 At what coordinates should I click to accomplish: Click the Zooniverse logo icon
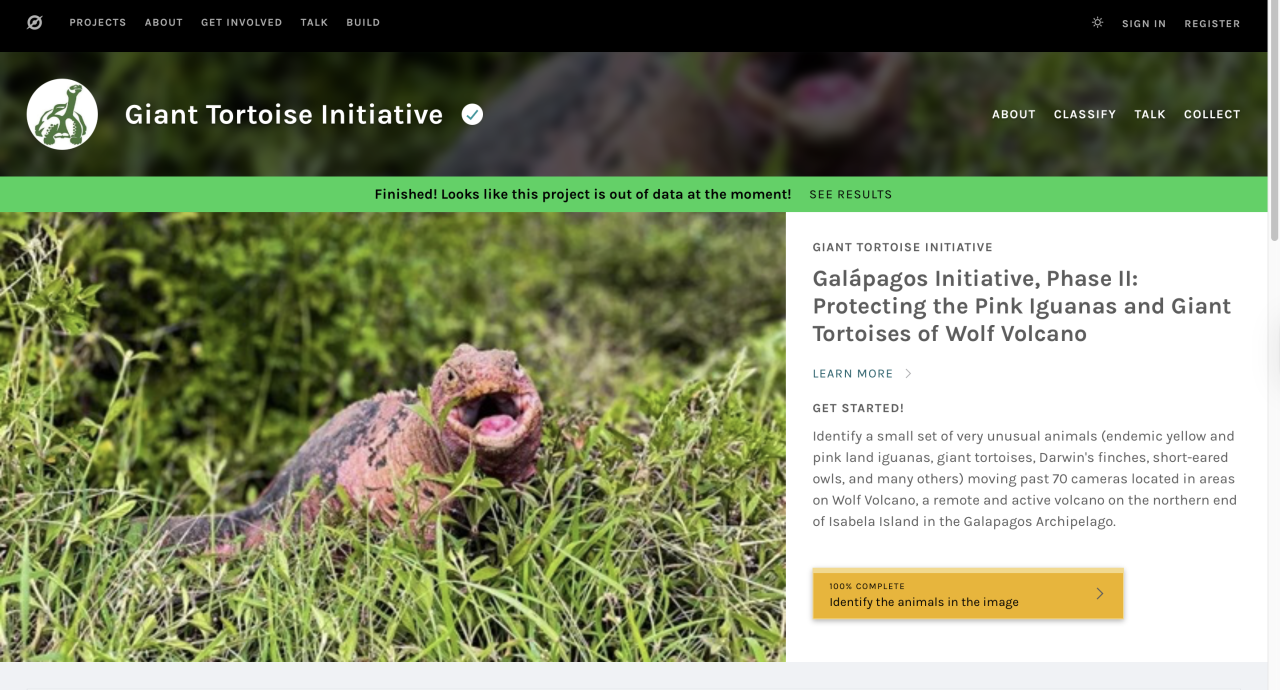click(34, 22)
